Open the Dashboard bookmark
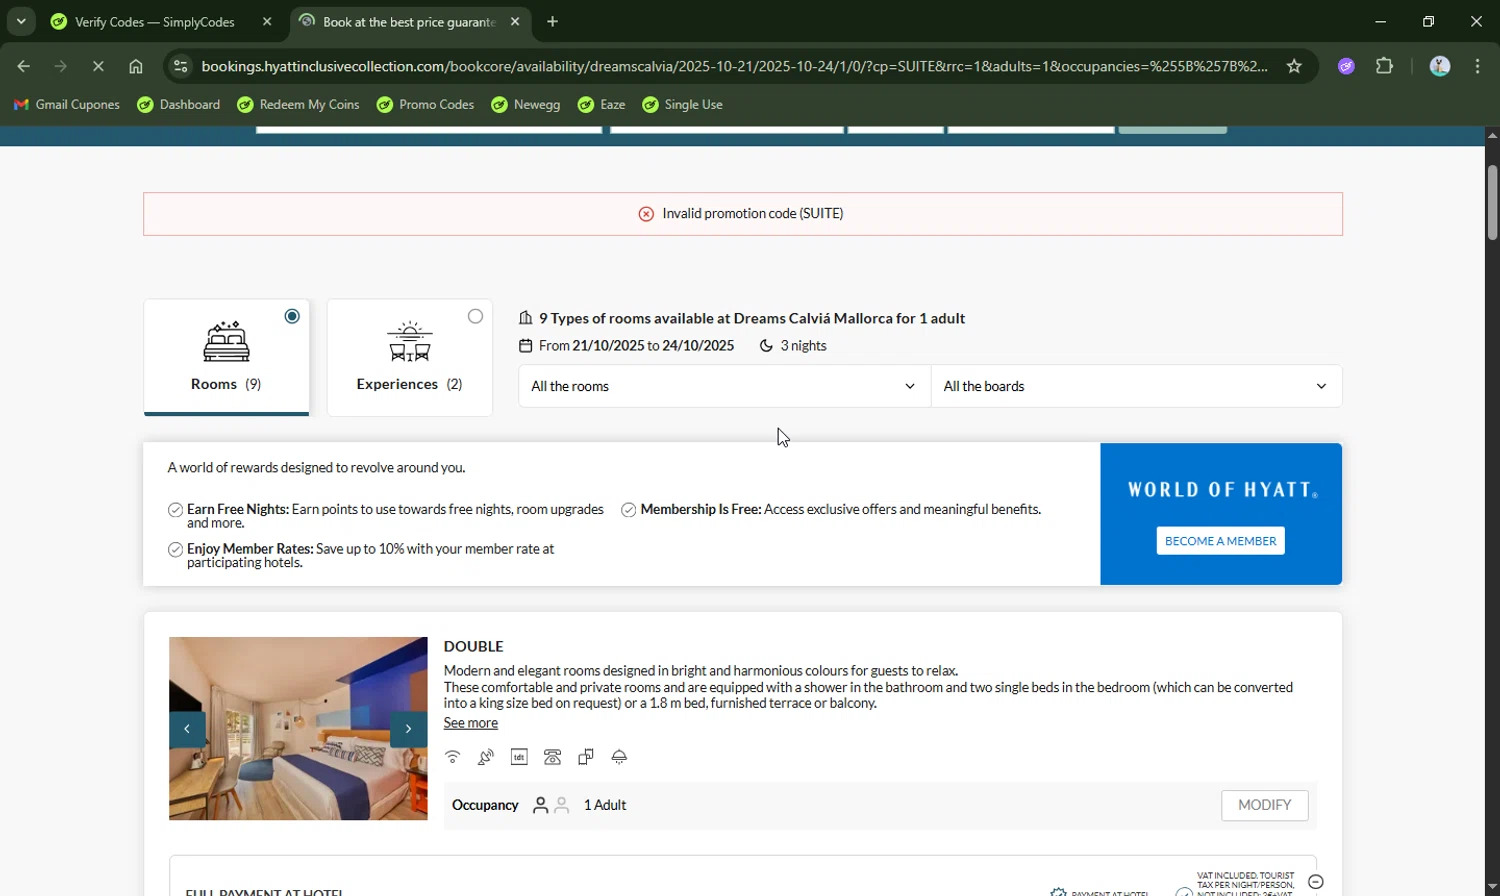This screenshot has height=896, width=1500. (x=179, y=105)
